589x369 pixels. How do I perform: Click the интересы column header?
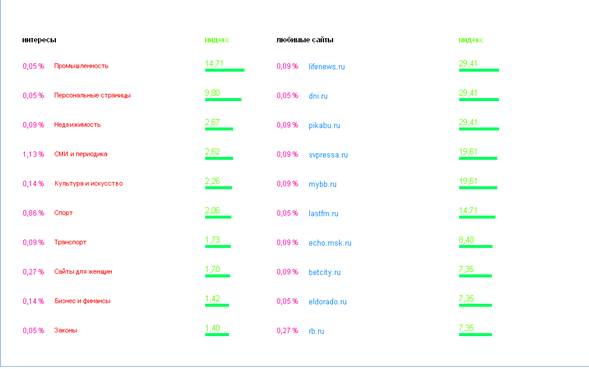[x=39, y=40]
